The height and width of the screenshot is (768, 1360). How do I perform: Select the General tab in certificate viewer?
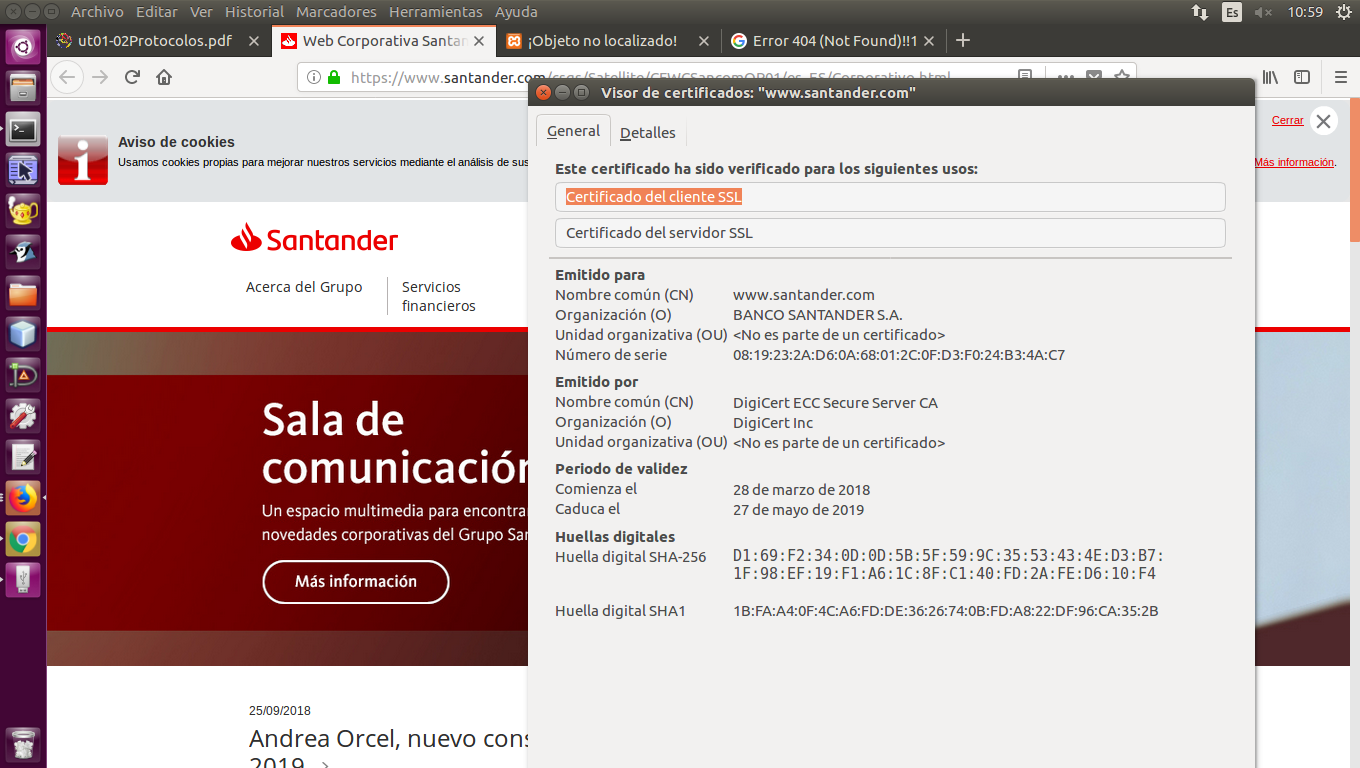(x=573, y=131)
